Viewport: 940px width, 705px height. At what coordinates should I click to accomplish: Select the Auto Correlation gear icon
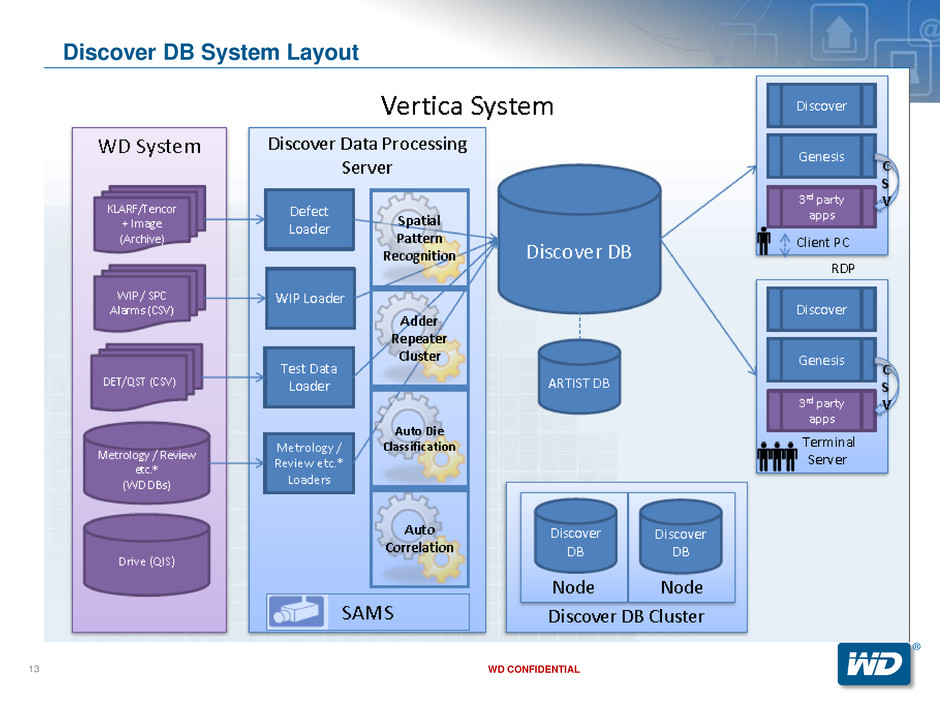pos(419,538)
